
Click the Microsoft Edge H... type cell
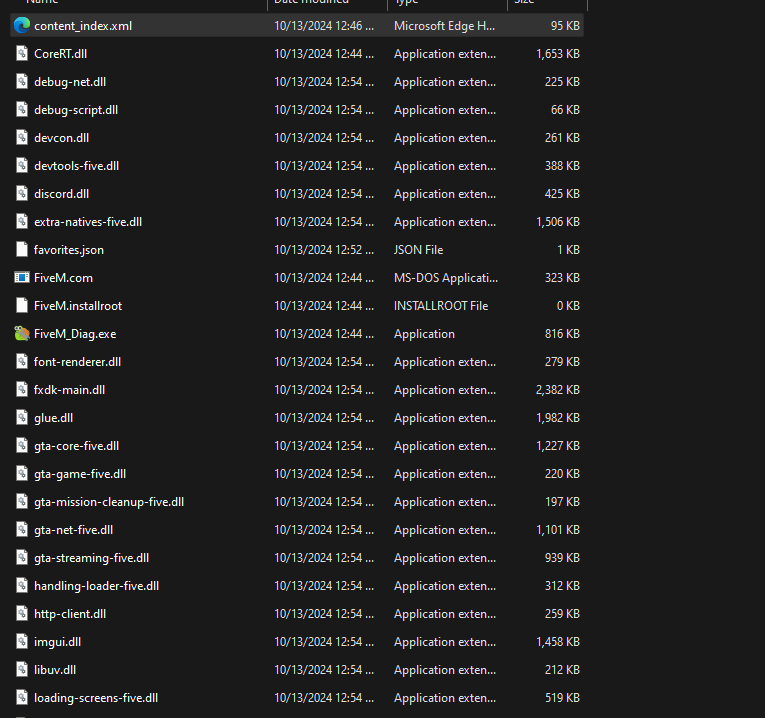[444, 26]
